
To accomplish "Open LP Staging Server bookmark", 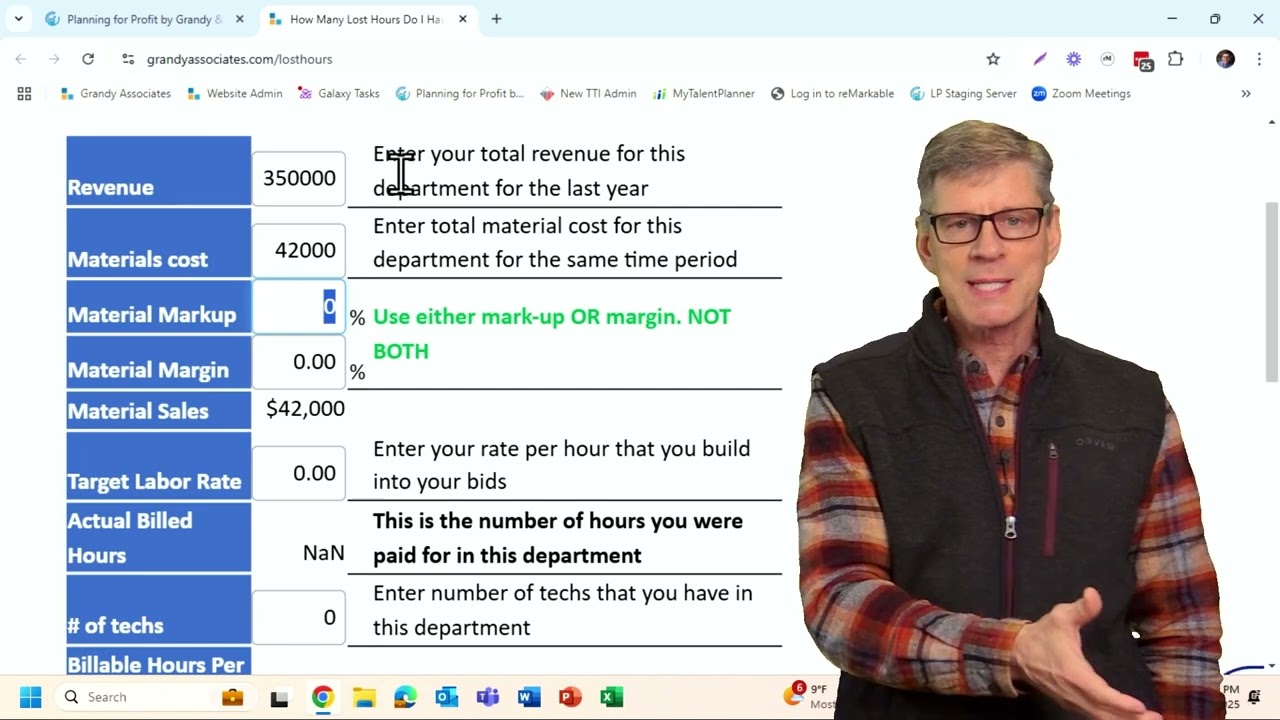I will pos(963,93).
